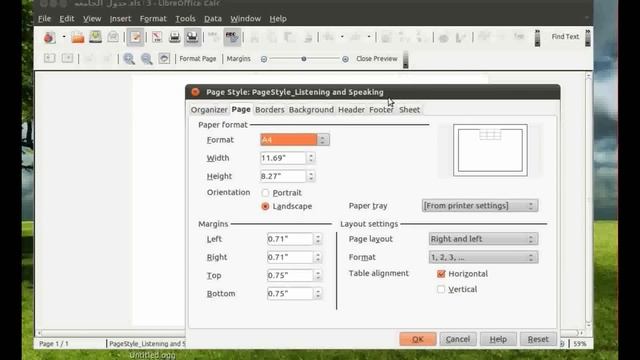640x360 pixels.
Task: Open the Help menu
Action: tap(278, 19)
